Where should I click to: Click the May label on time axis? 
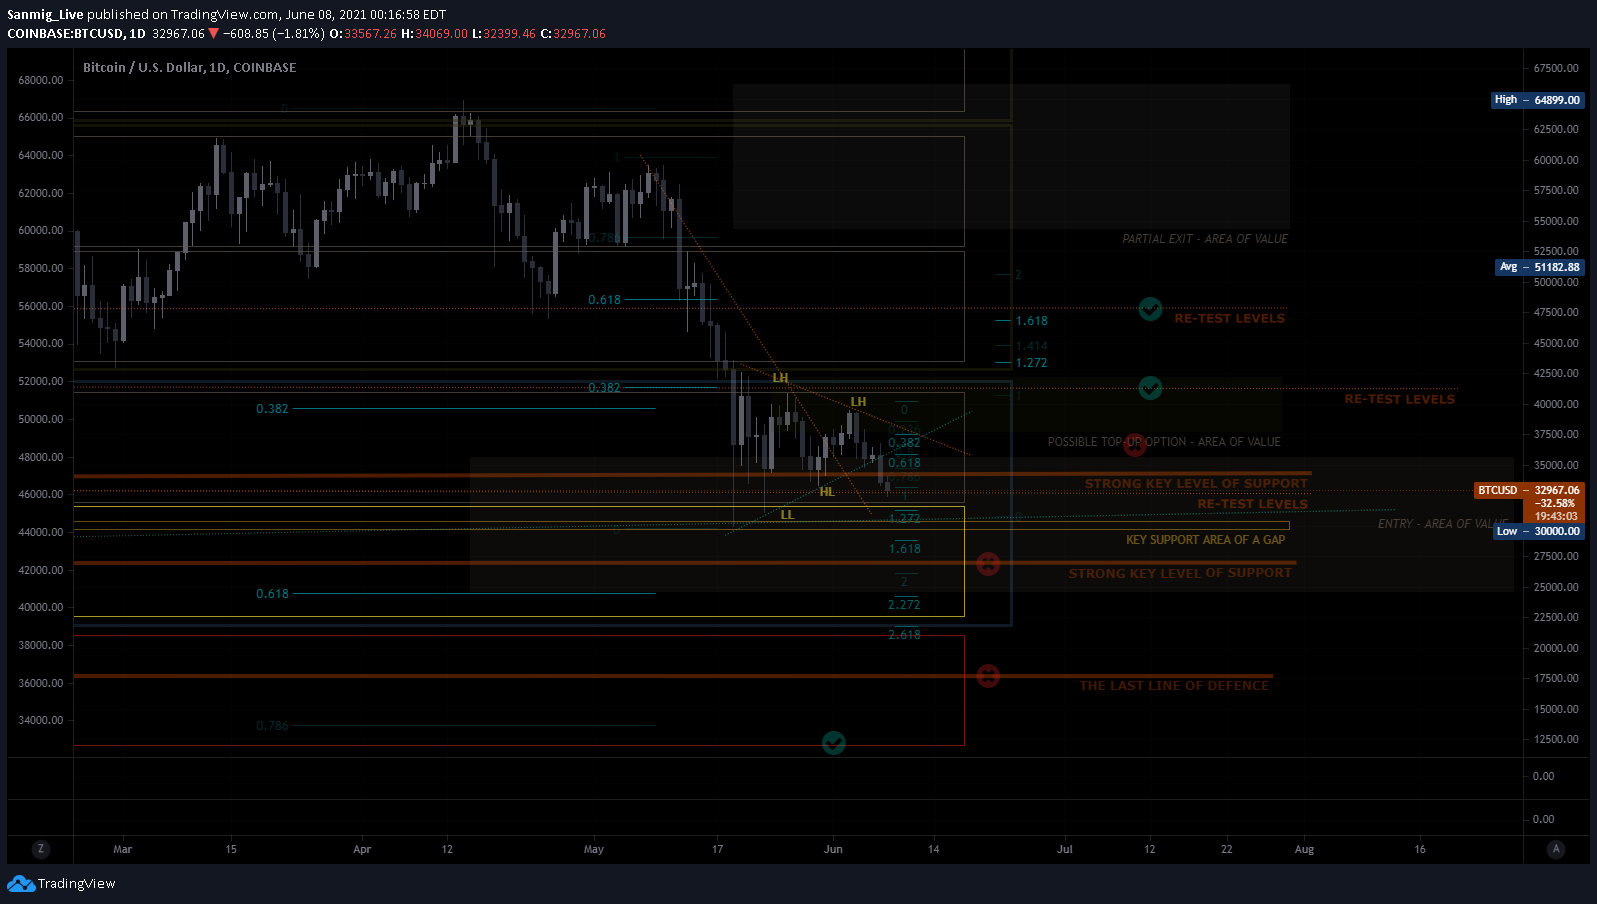[x=594, y=849]
